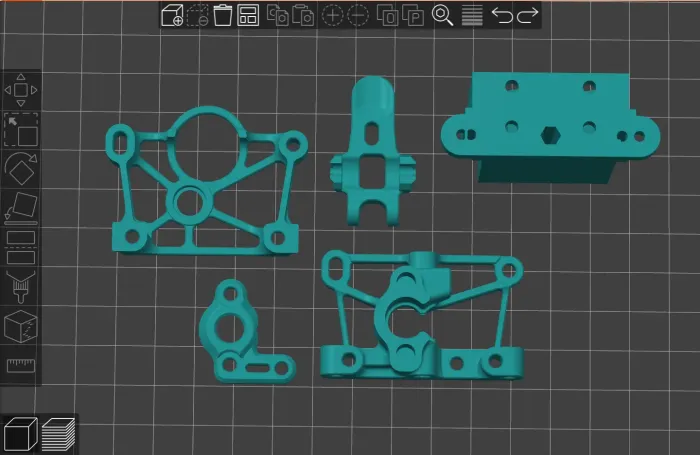Select the Scale tool in left sidebar
This screenshot has width=700, height=455.
pyautogui.click(x=21, y=129)
